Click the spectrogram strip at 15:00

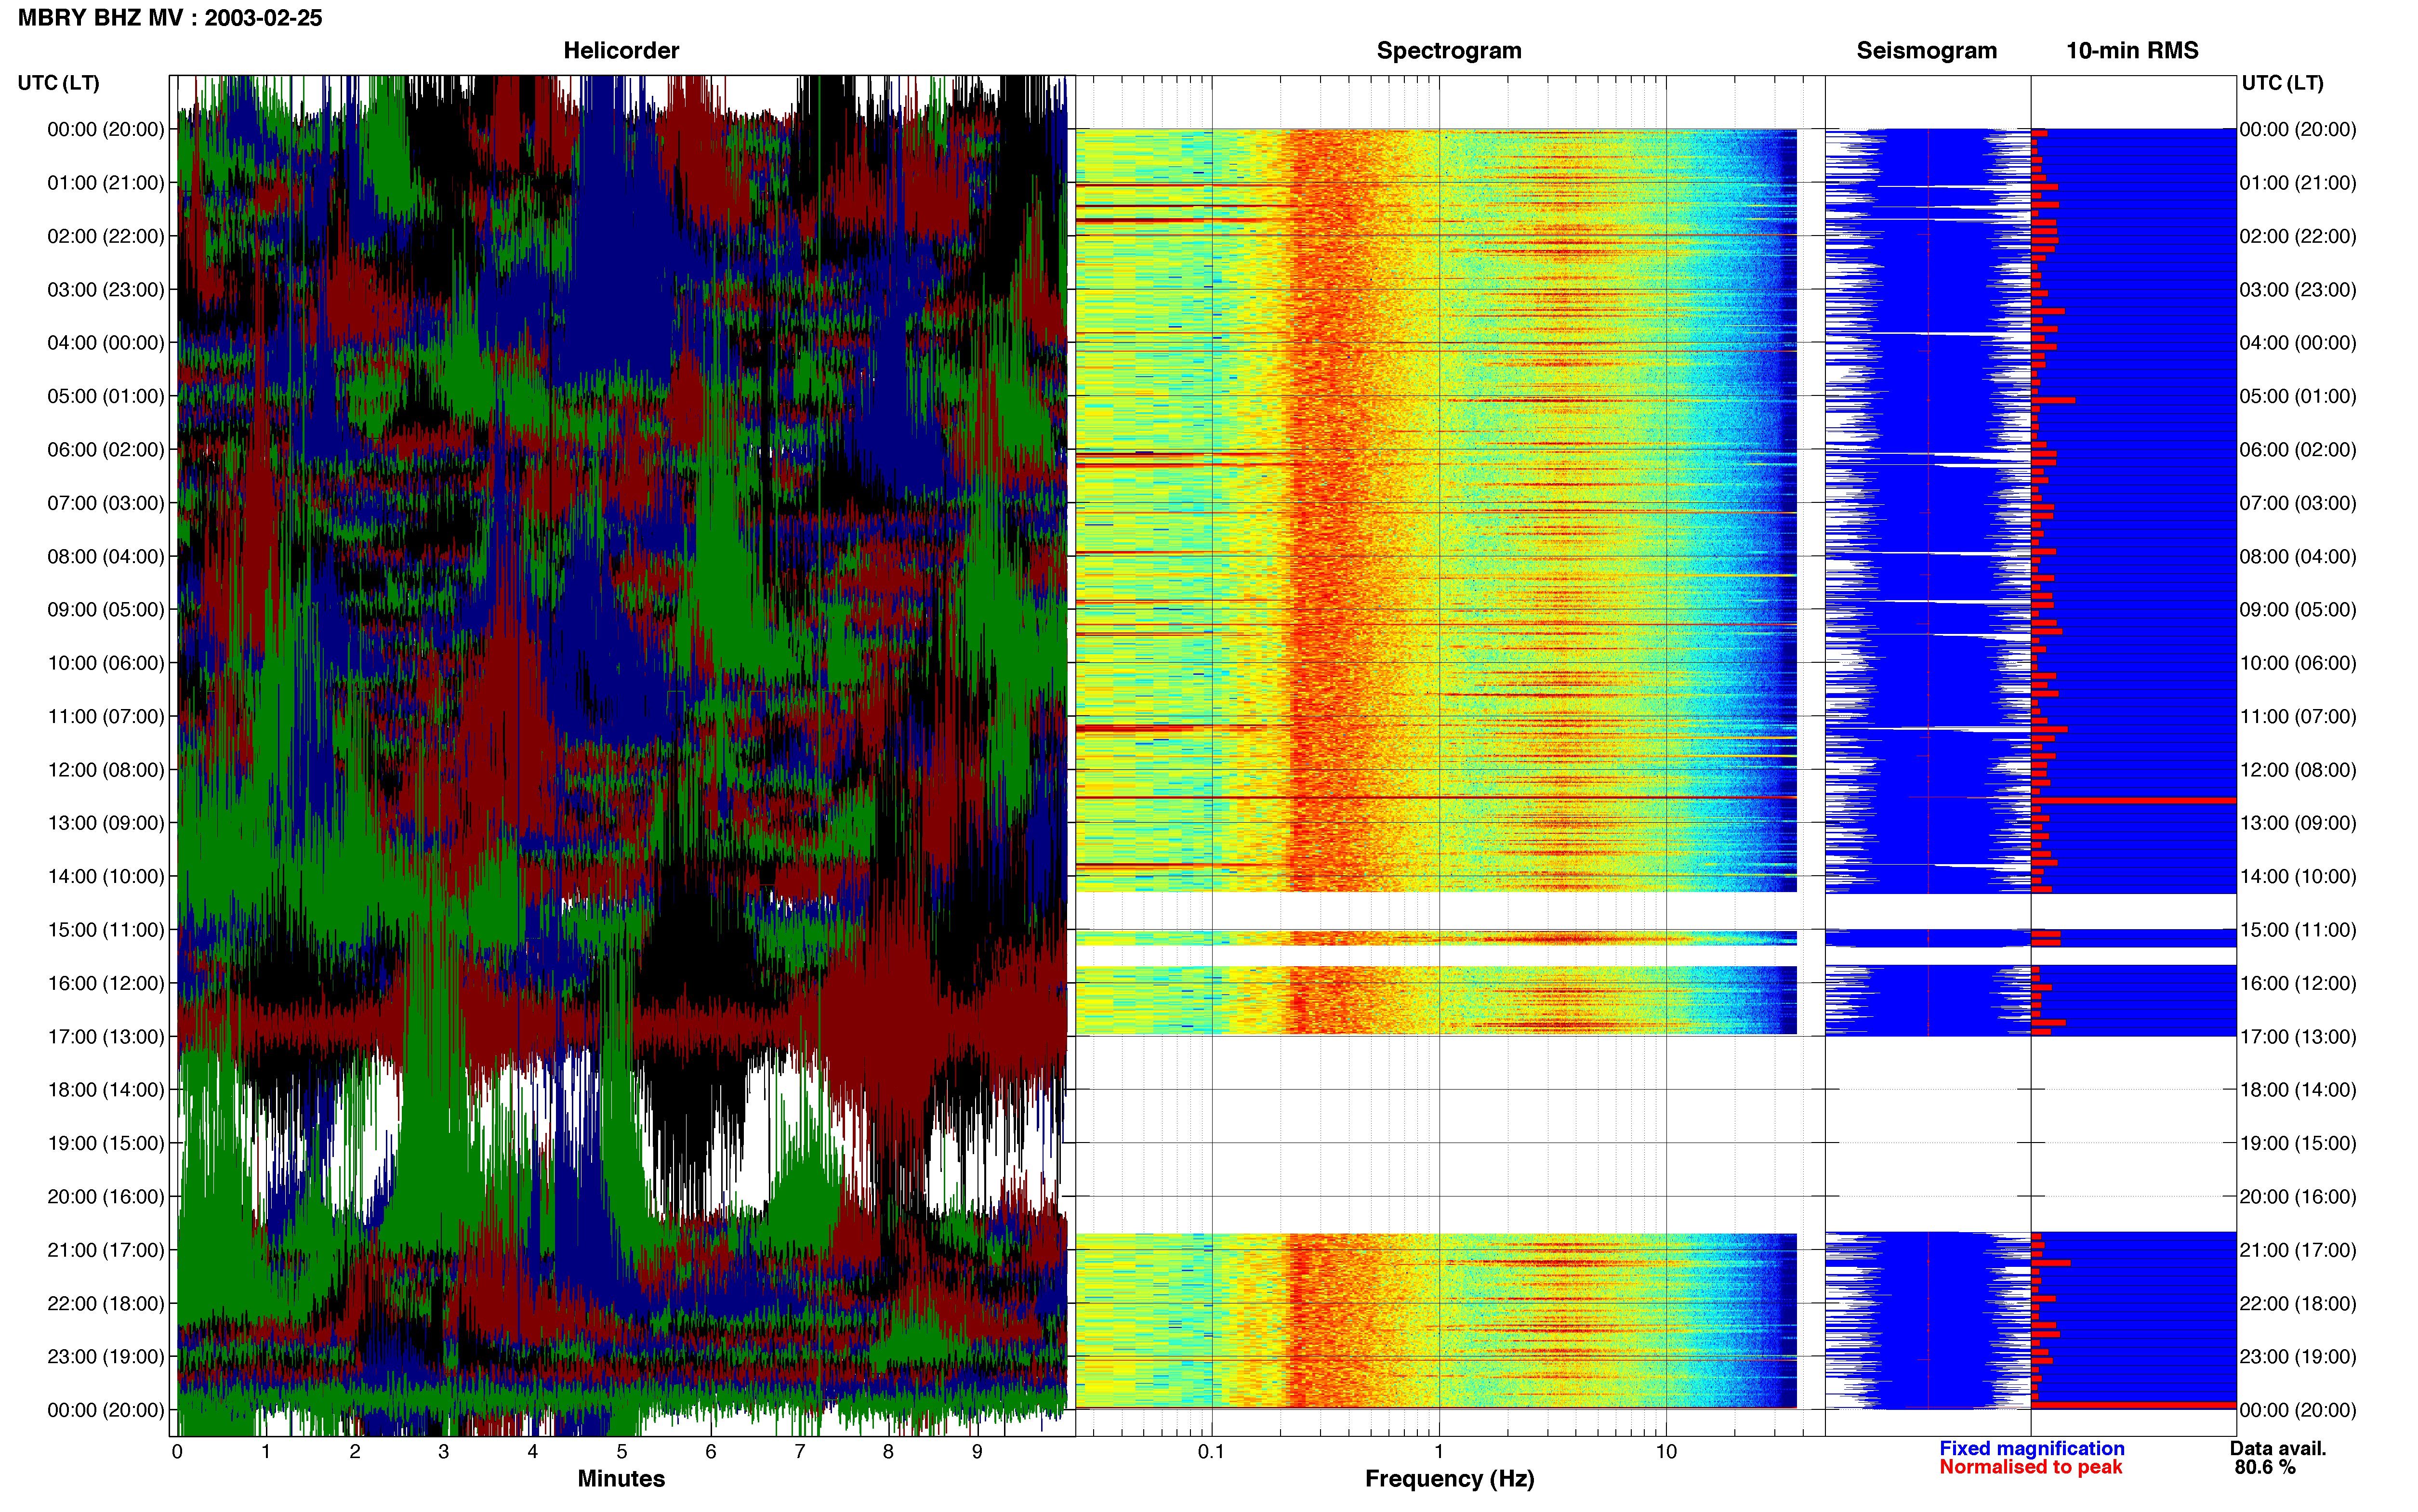(x=1436, y=938)
